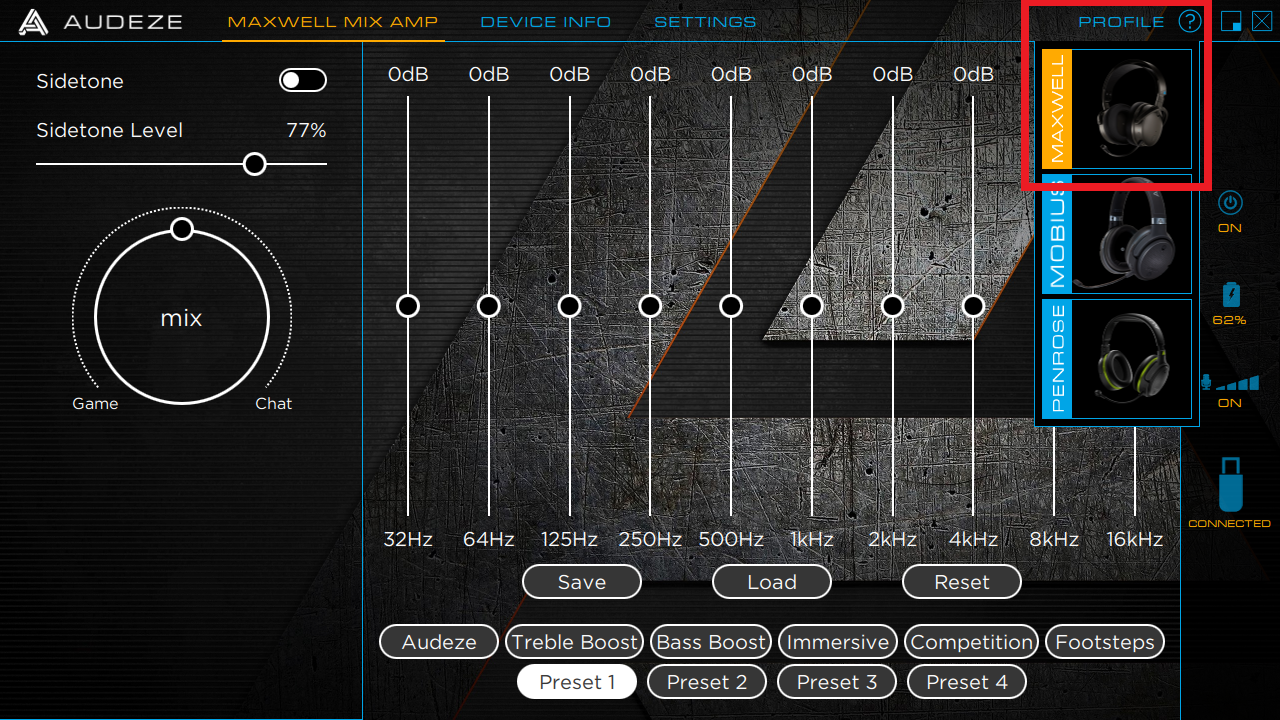Reset the equalizer

click(962, 582)
